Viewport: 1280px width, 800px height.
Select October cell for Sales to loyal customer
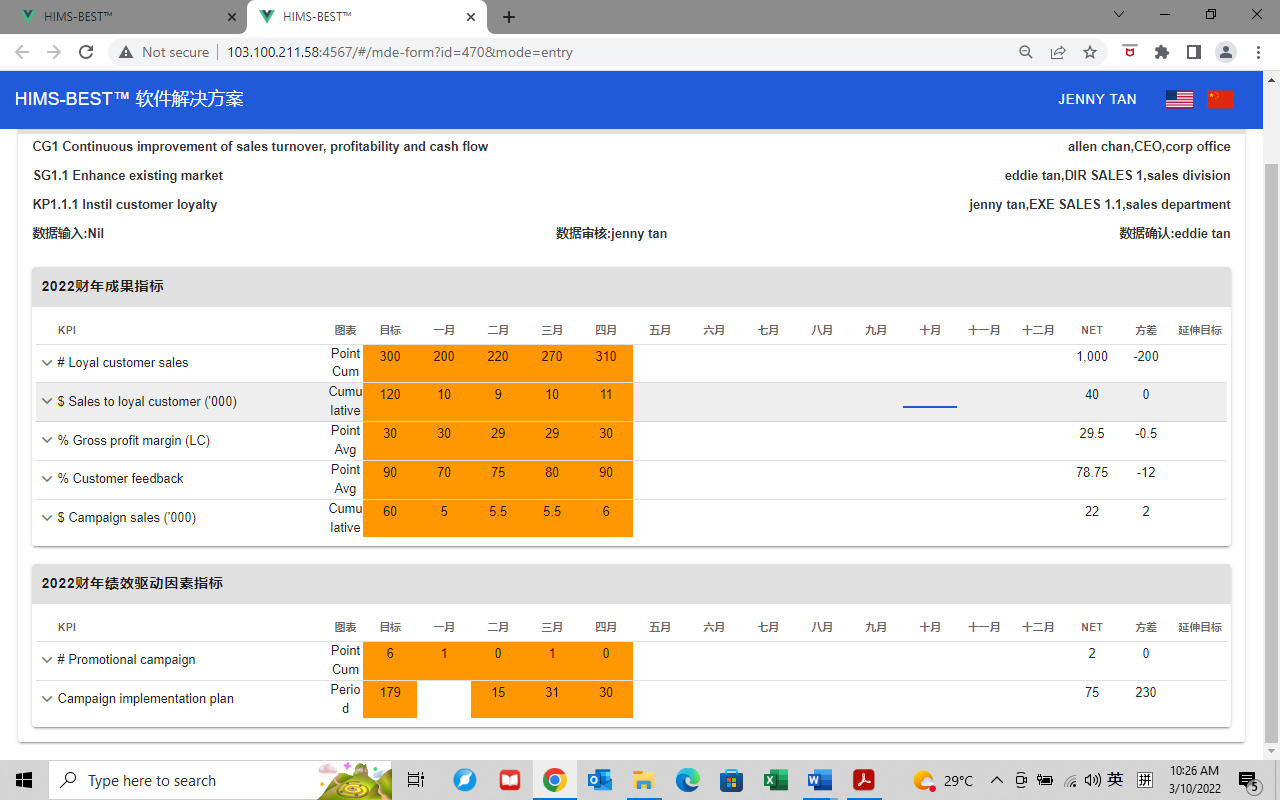pyautogui.click(x=929, y=401)
